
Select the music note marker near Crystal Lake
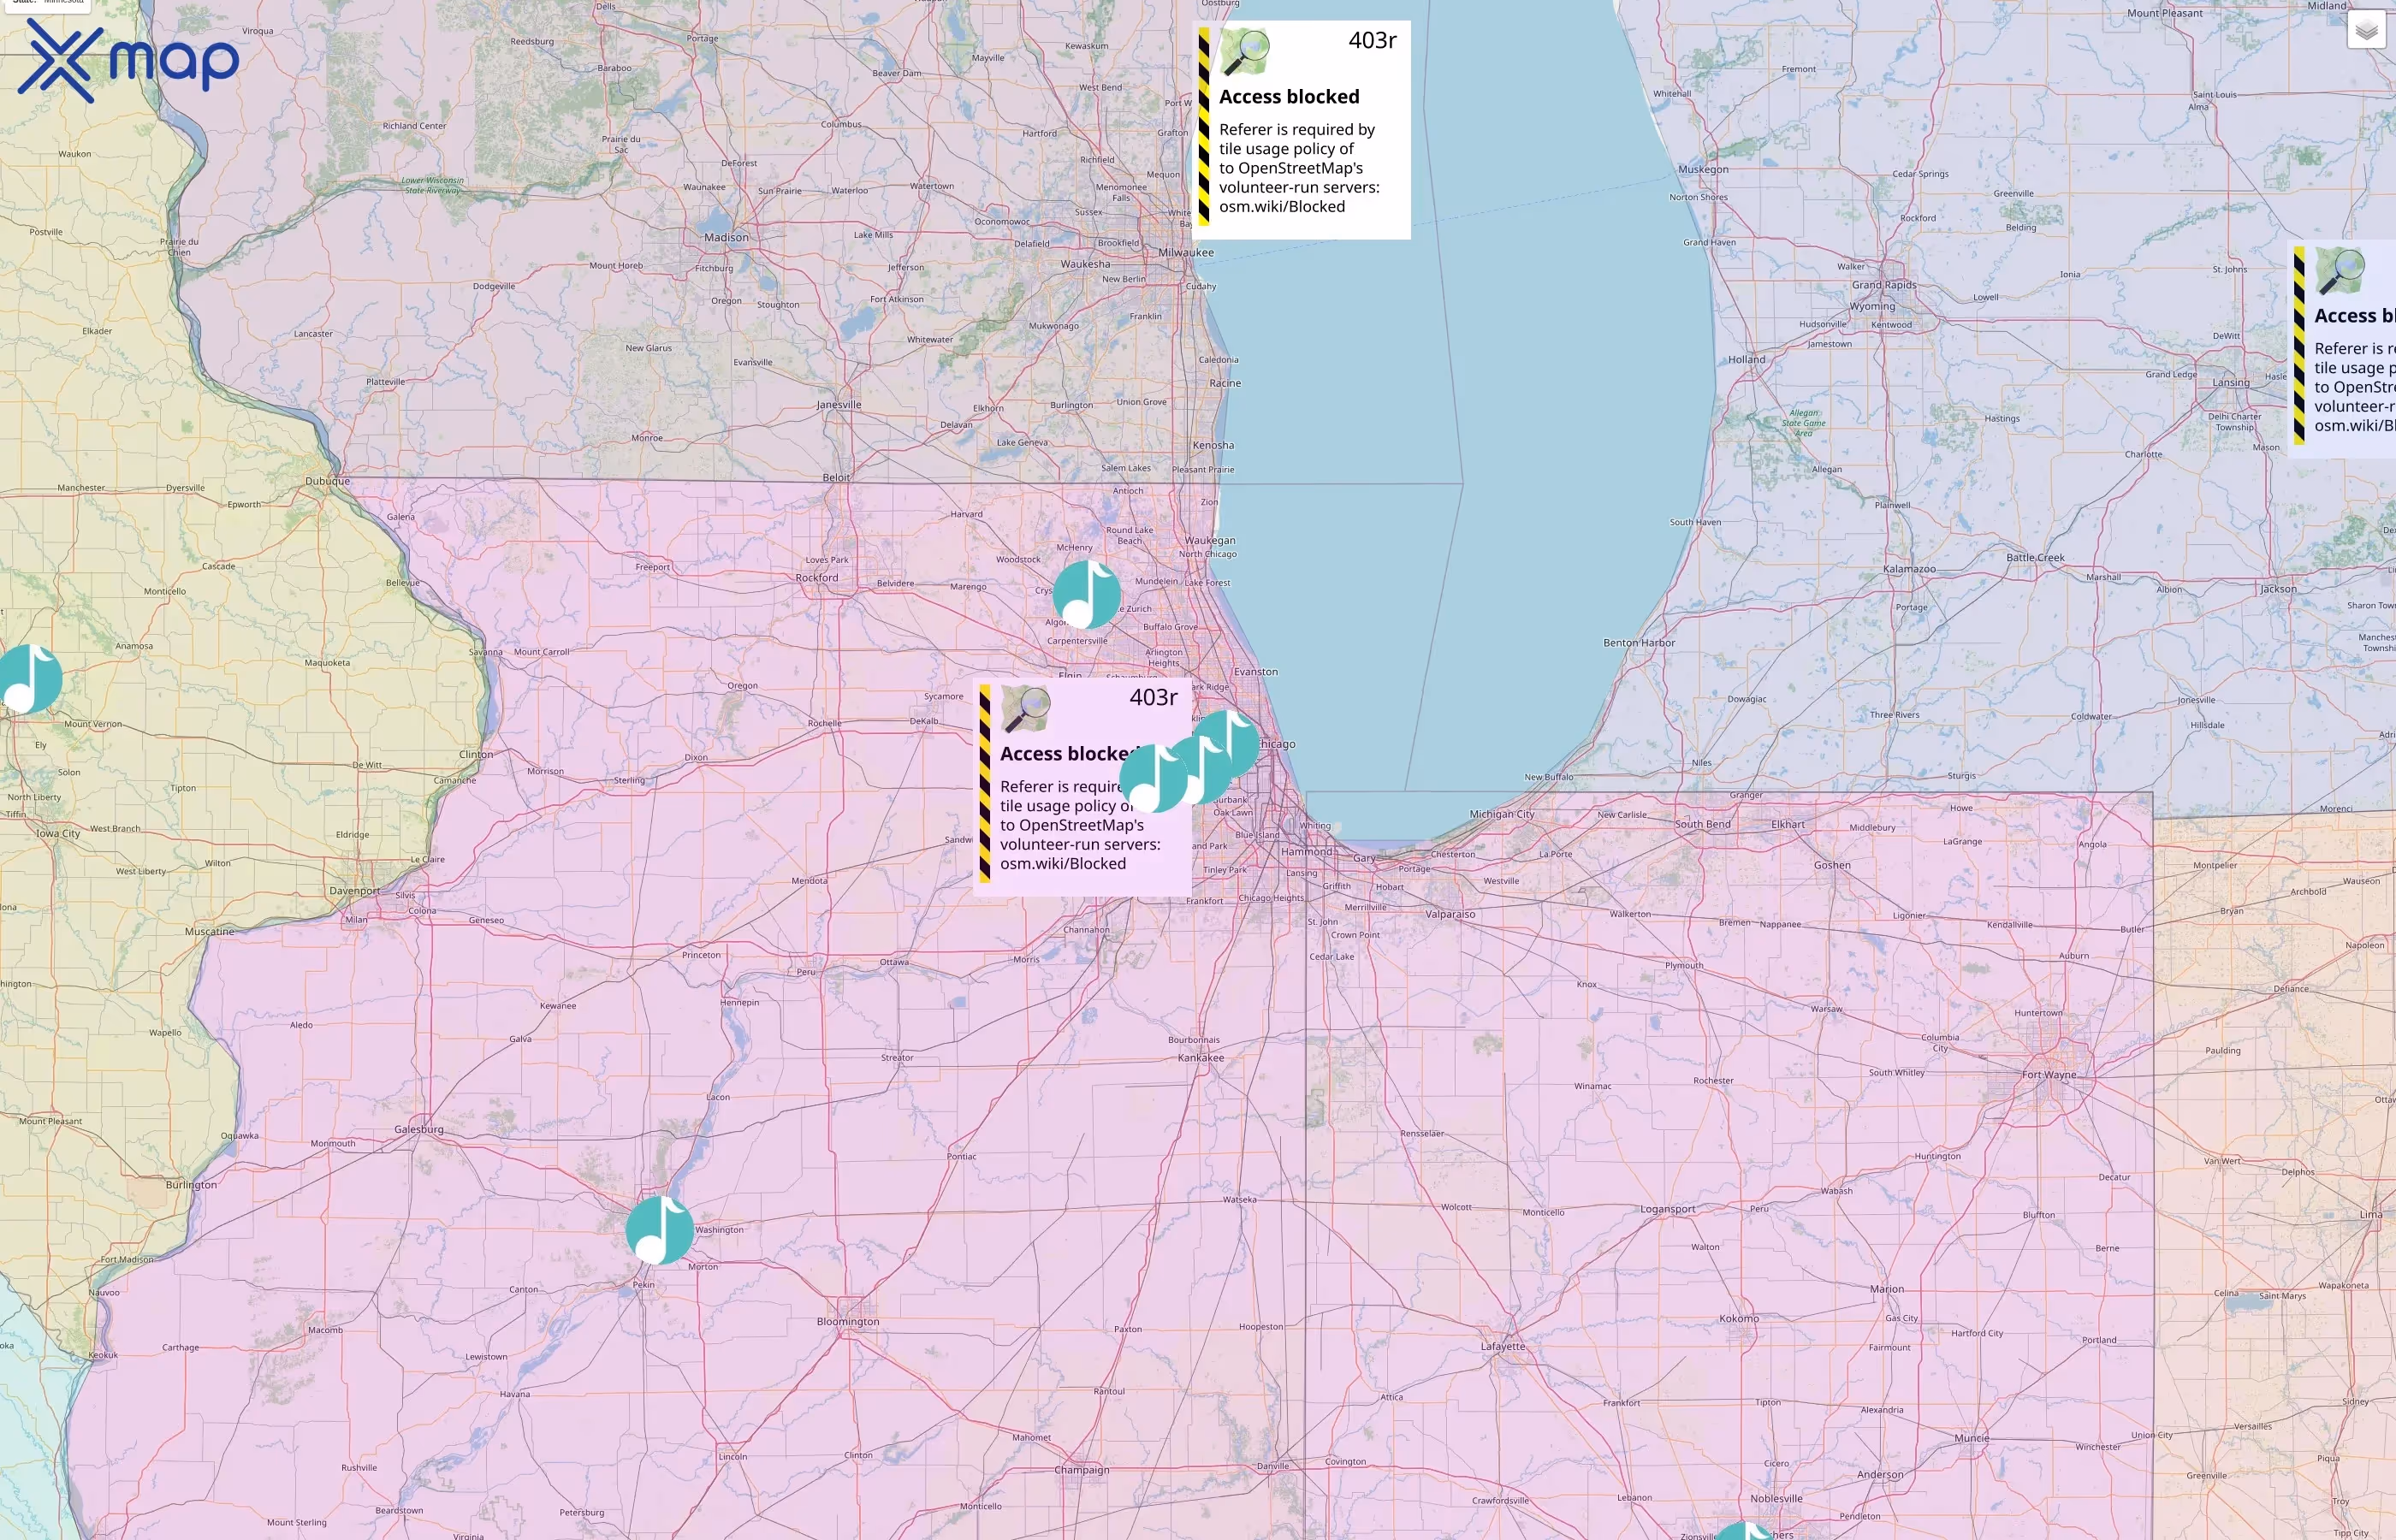1086,594
